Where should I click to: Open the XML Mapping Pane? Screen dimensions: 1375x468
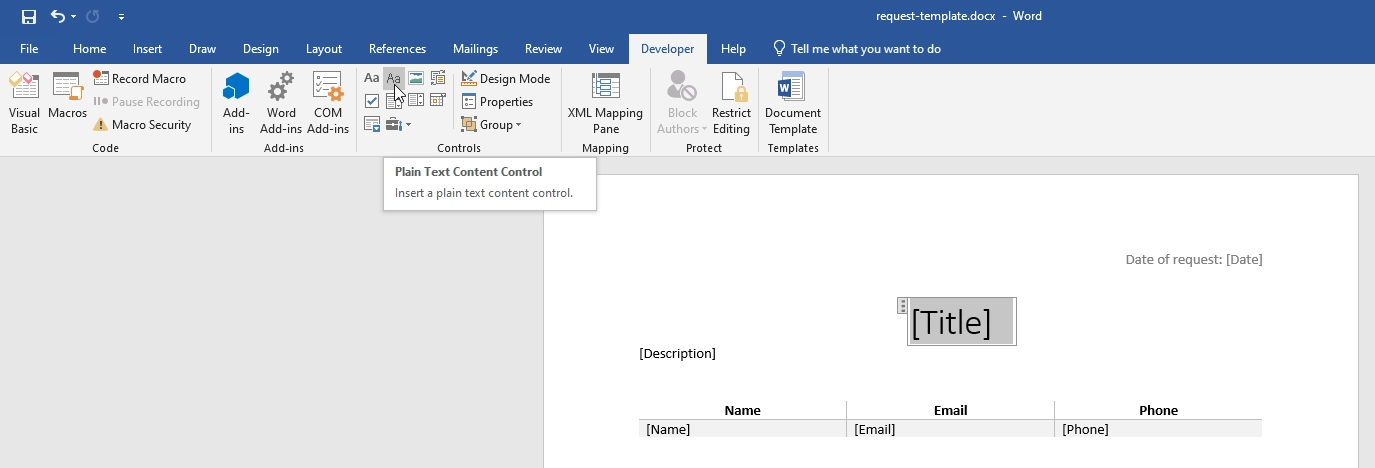pos(605,104)
